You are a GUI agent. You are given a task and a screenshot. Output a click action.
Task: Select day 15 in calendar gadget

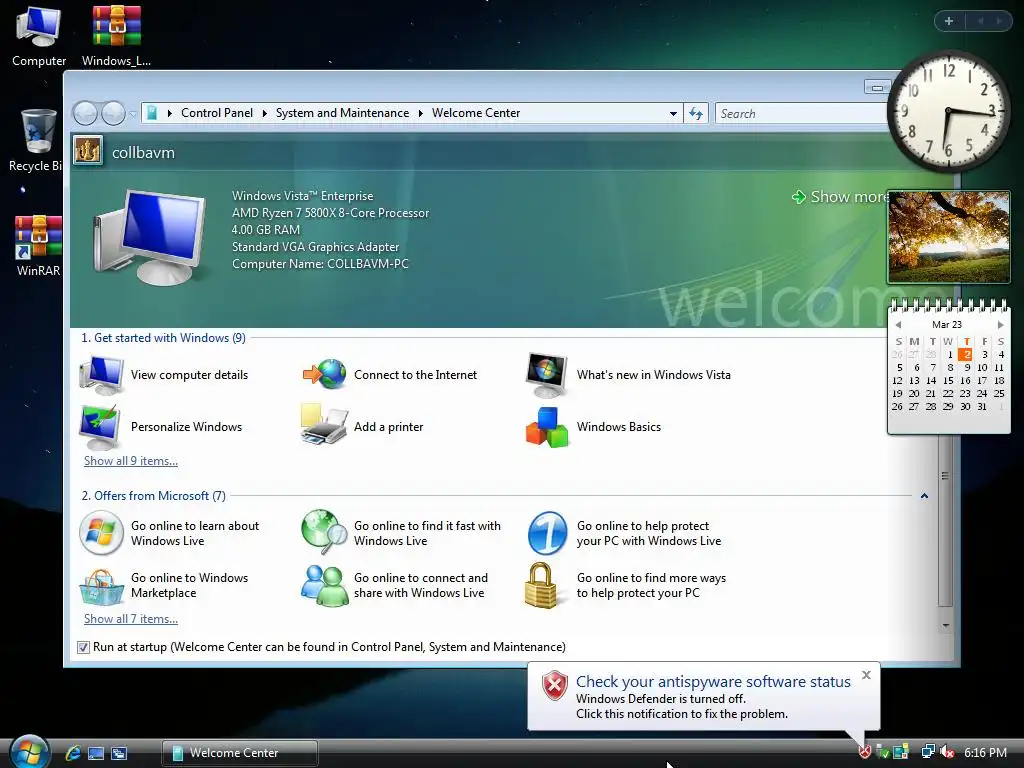pos(948,381)
